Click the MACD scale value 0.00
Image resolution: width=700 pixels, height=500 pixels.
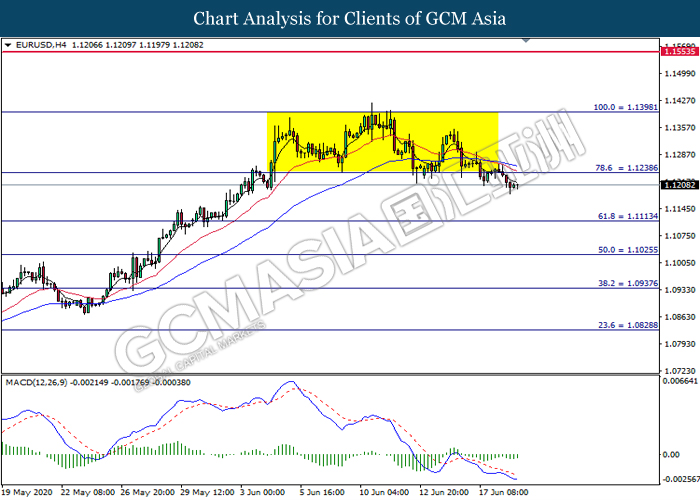[x=671, y=454]
